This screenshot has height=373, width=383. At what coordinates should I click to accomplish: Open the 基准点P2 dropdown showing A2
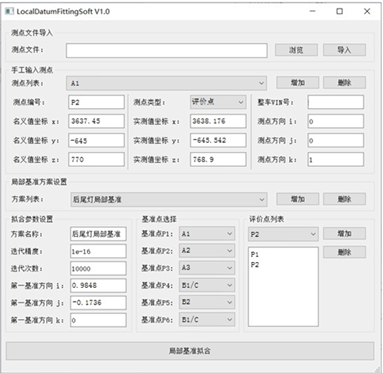[x=207, y=251]
